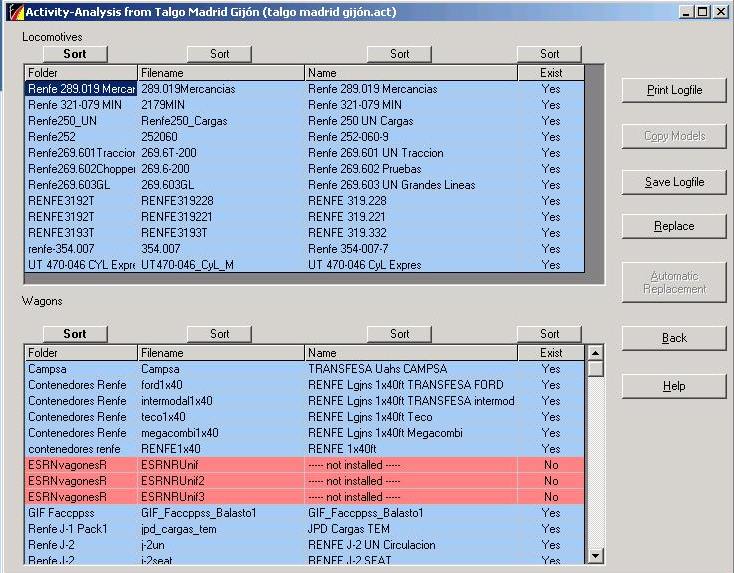The width and height of the screenshot is (734, 573).
Task: Select the ESRNRUnif2 not installed wagon row
Action: point(300,481)
